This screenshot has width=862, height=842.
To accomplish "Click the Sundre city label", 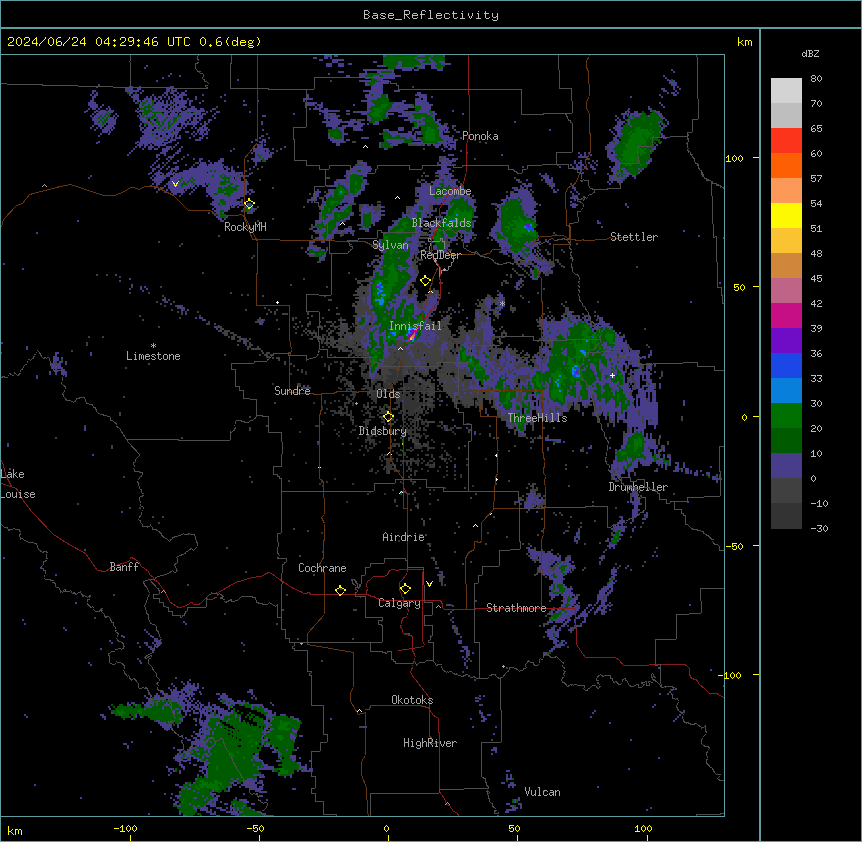I will click(292, 391).
